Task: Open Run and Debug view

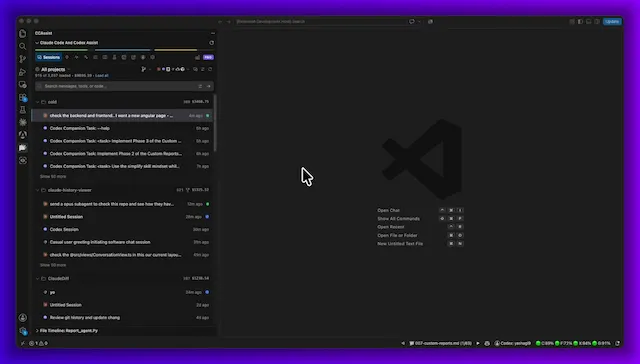Action: [x=22, y=72]
